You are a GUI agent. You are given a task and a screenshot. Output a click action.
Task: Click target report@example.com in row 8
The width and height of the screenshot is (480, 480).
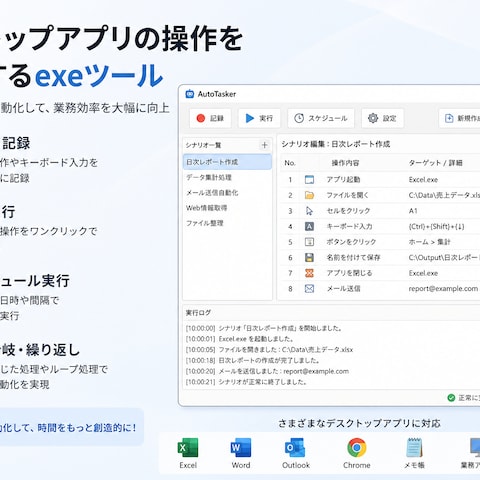pos(443,289)
